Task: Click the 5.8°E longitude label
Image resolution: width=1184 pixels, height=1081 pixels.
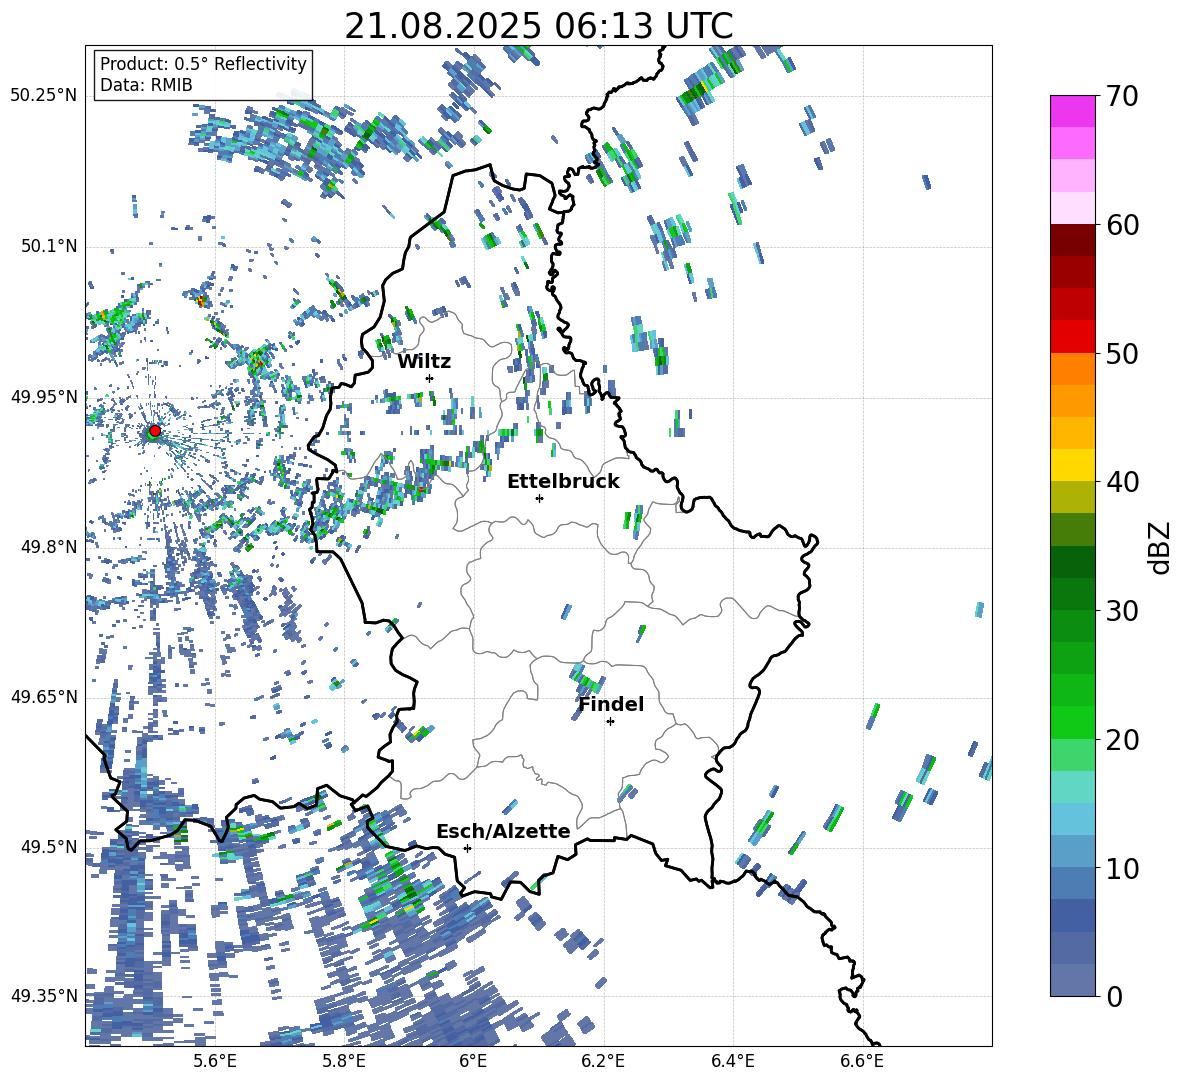Action: (344, 1061)
